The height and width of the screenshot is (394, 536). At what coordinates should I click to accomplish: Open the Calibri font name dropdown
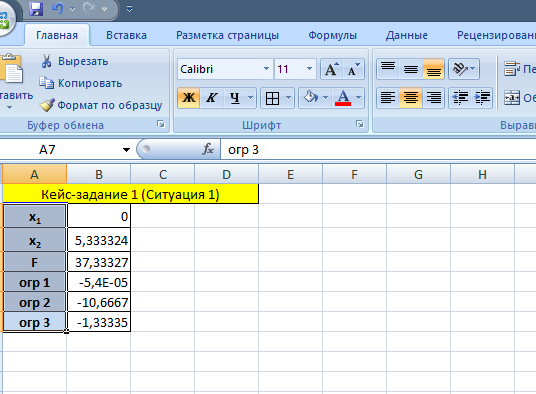[x=266, y=69]
